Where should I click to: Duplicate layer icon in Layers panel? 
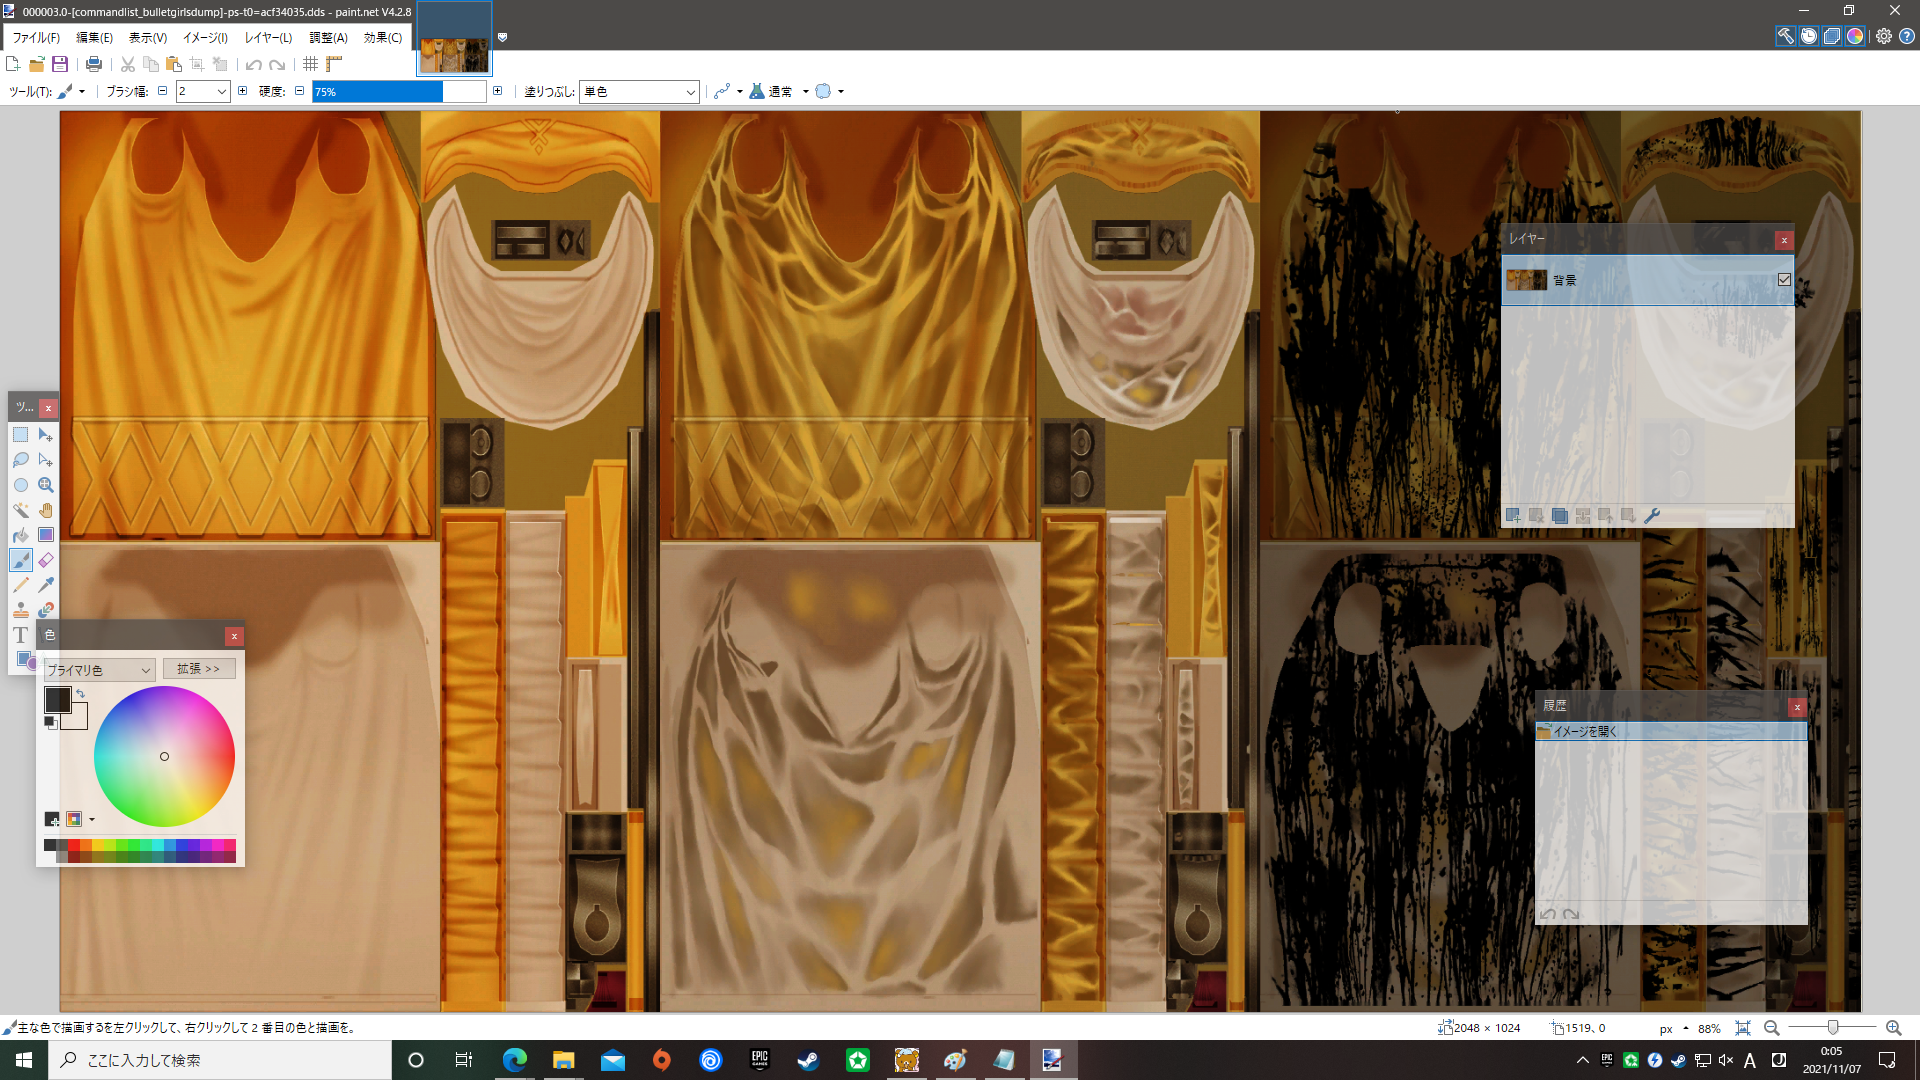(1559, 516)
